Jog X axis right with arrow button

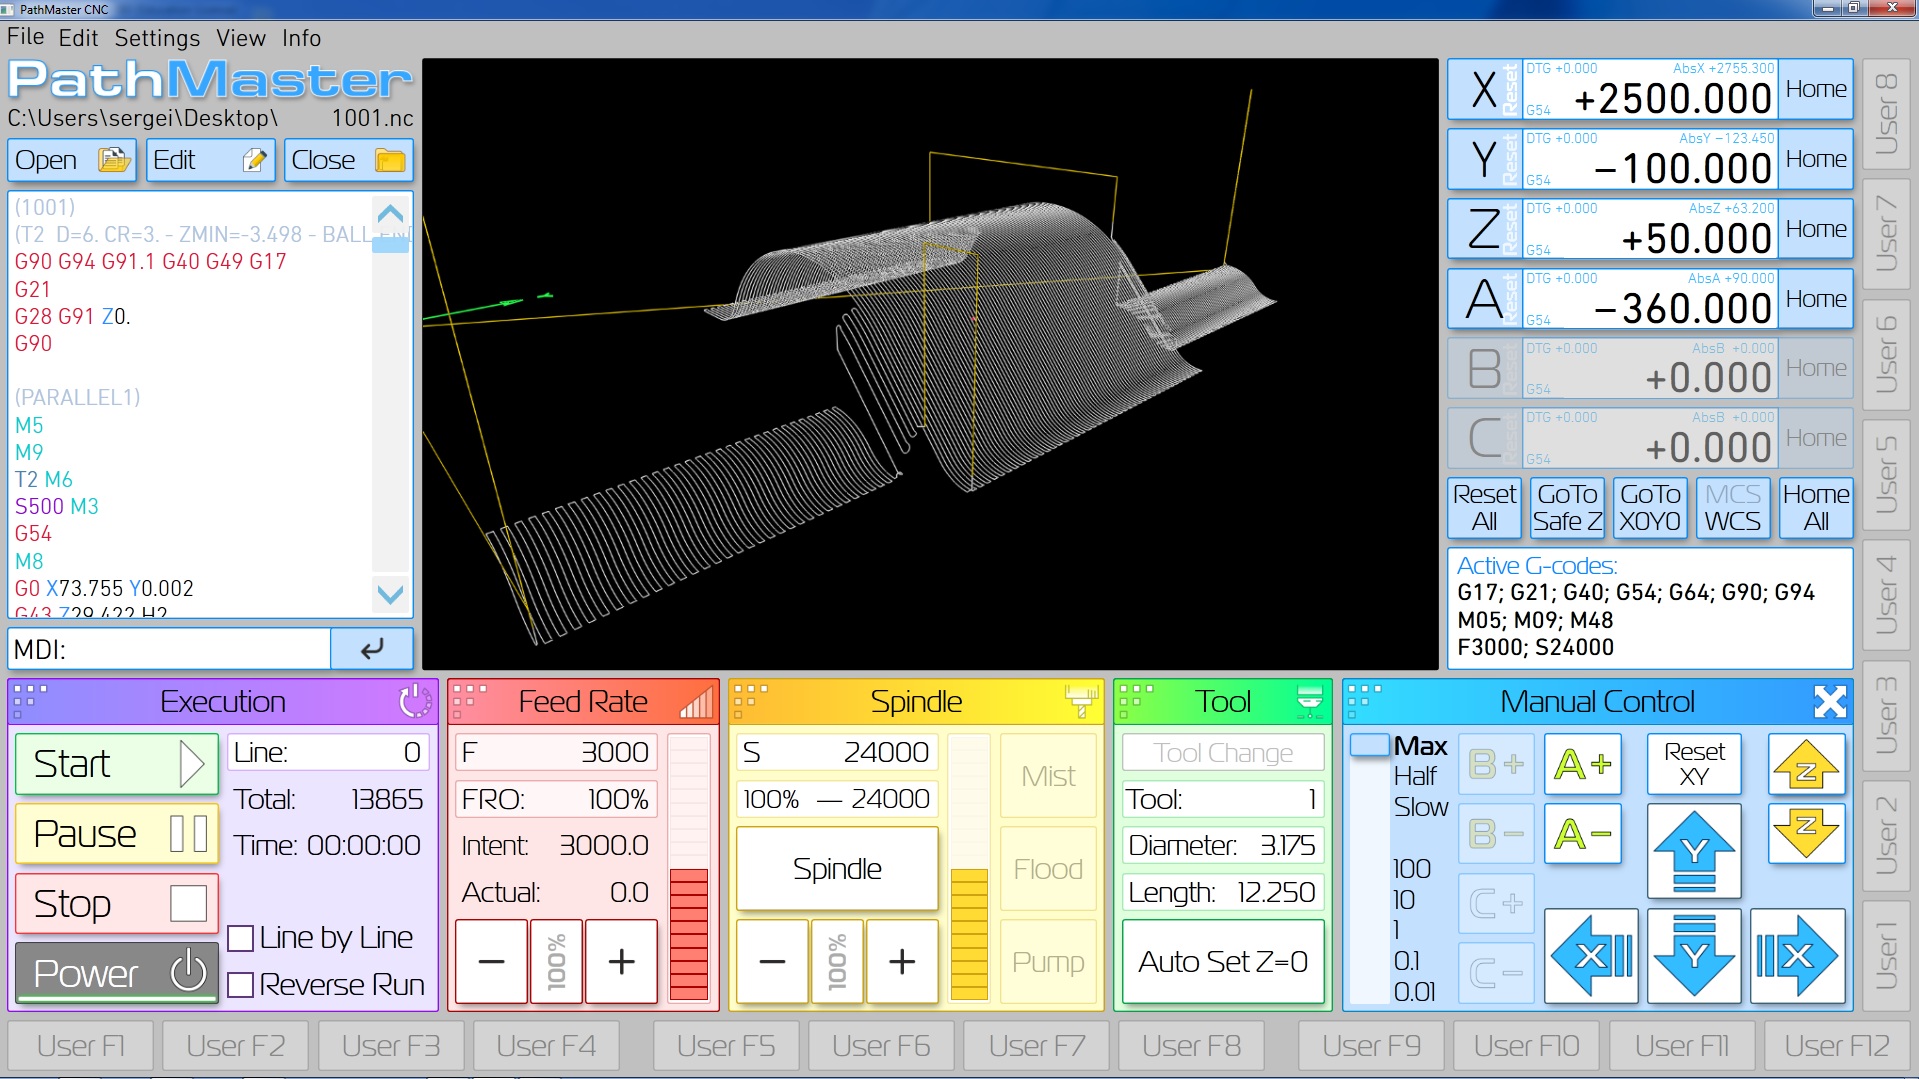tap(1797, 956)
